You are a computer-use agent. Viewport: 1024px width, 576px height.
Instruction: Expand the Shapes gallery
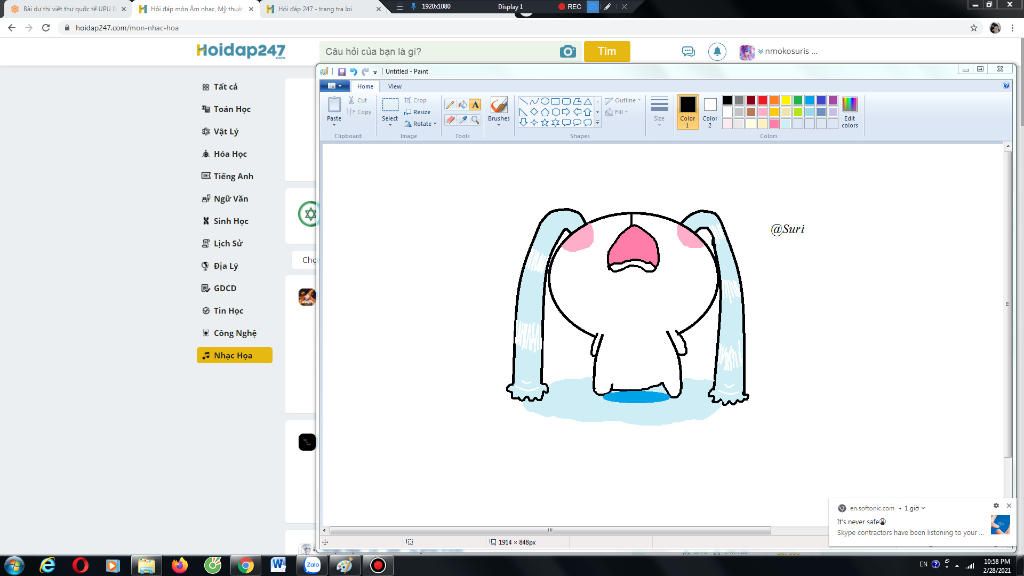[597, 122]
